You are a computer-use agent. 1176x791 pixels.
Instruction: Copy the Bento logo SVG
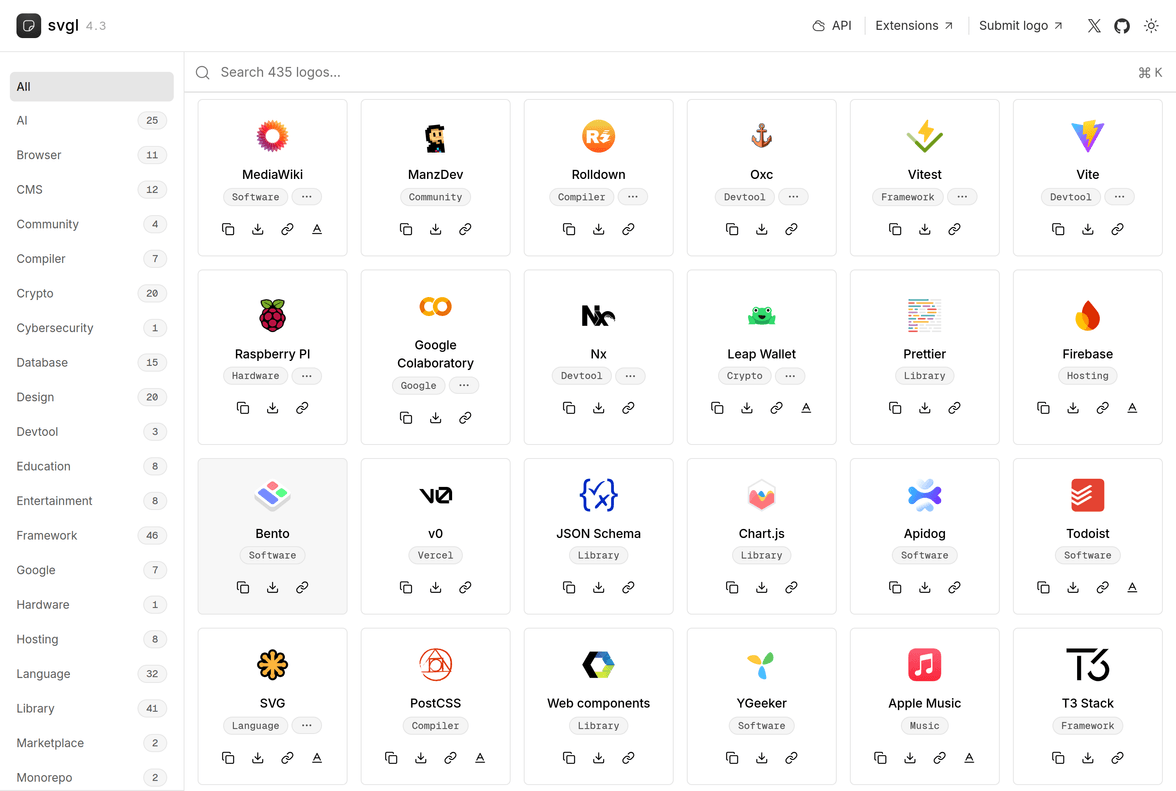[243, 588]
